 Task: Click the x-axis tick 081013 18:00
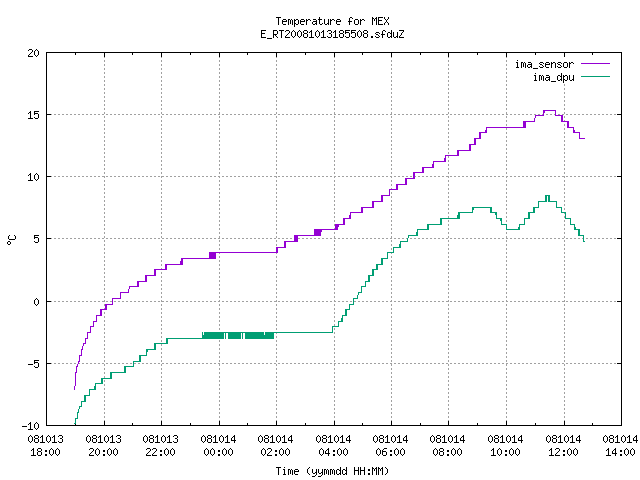pyautogui.click(x=45, y=446)
